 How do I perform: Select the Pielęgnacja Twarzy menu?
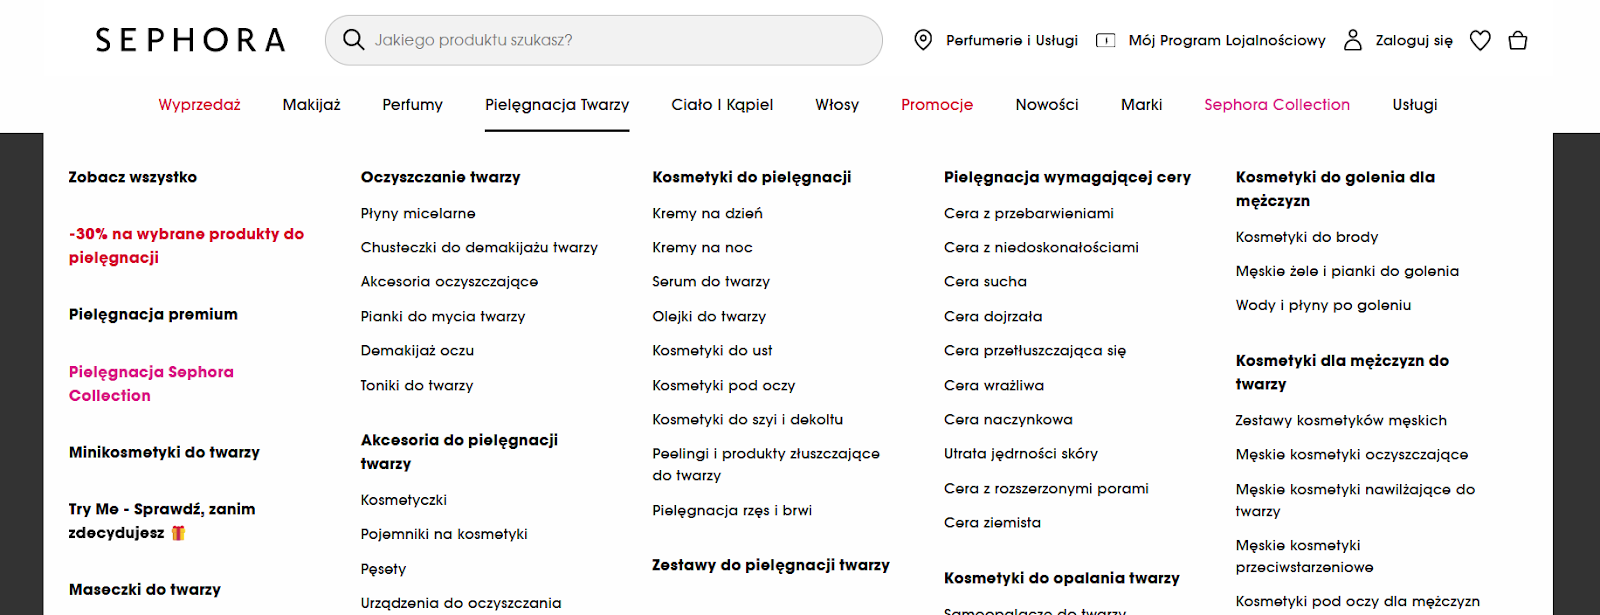[557, 105]
